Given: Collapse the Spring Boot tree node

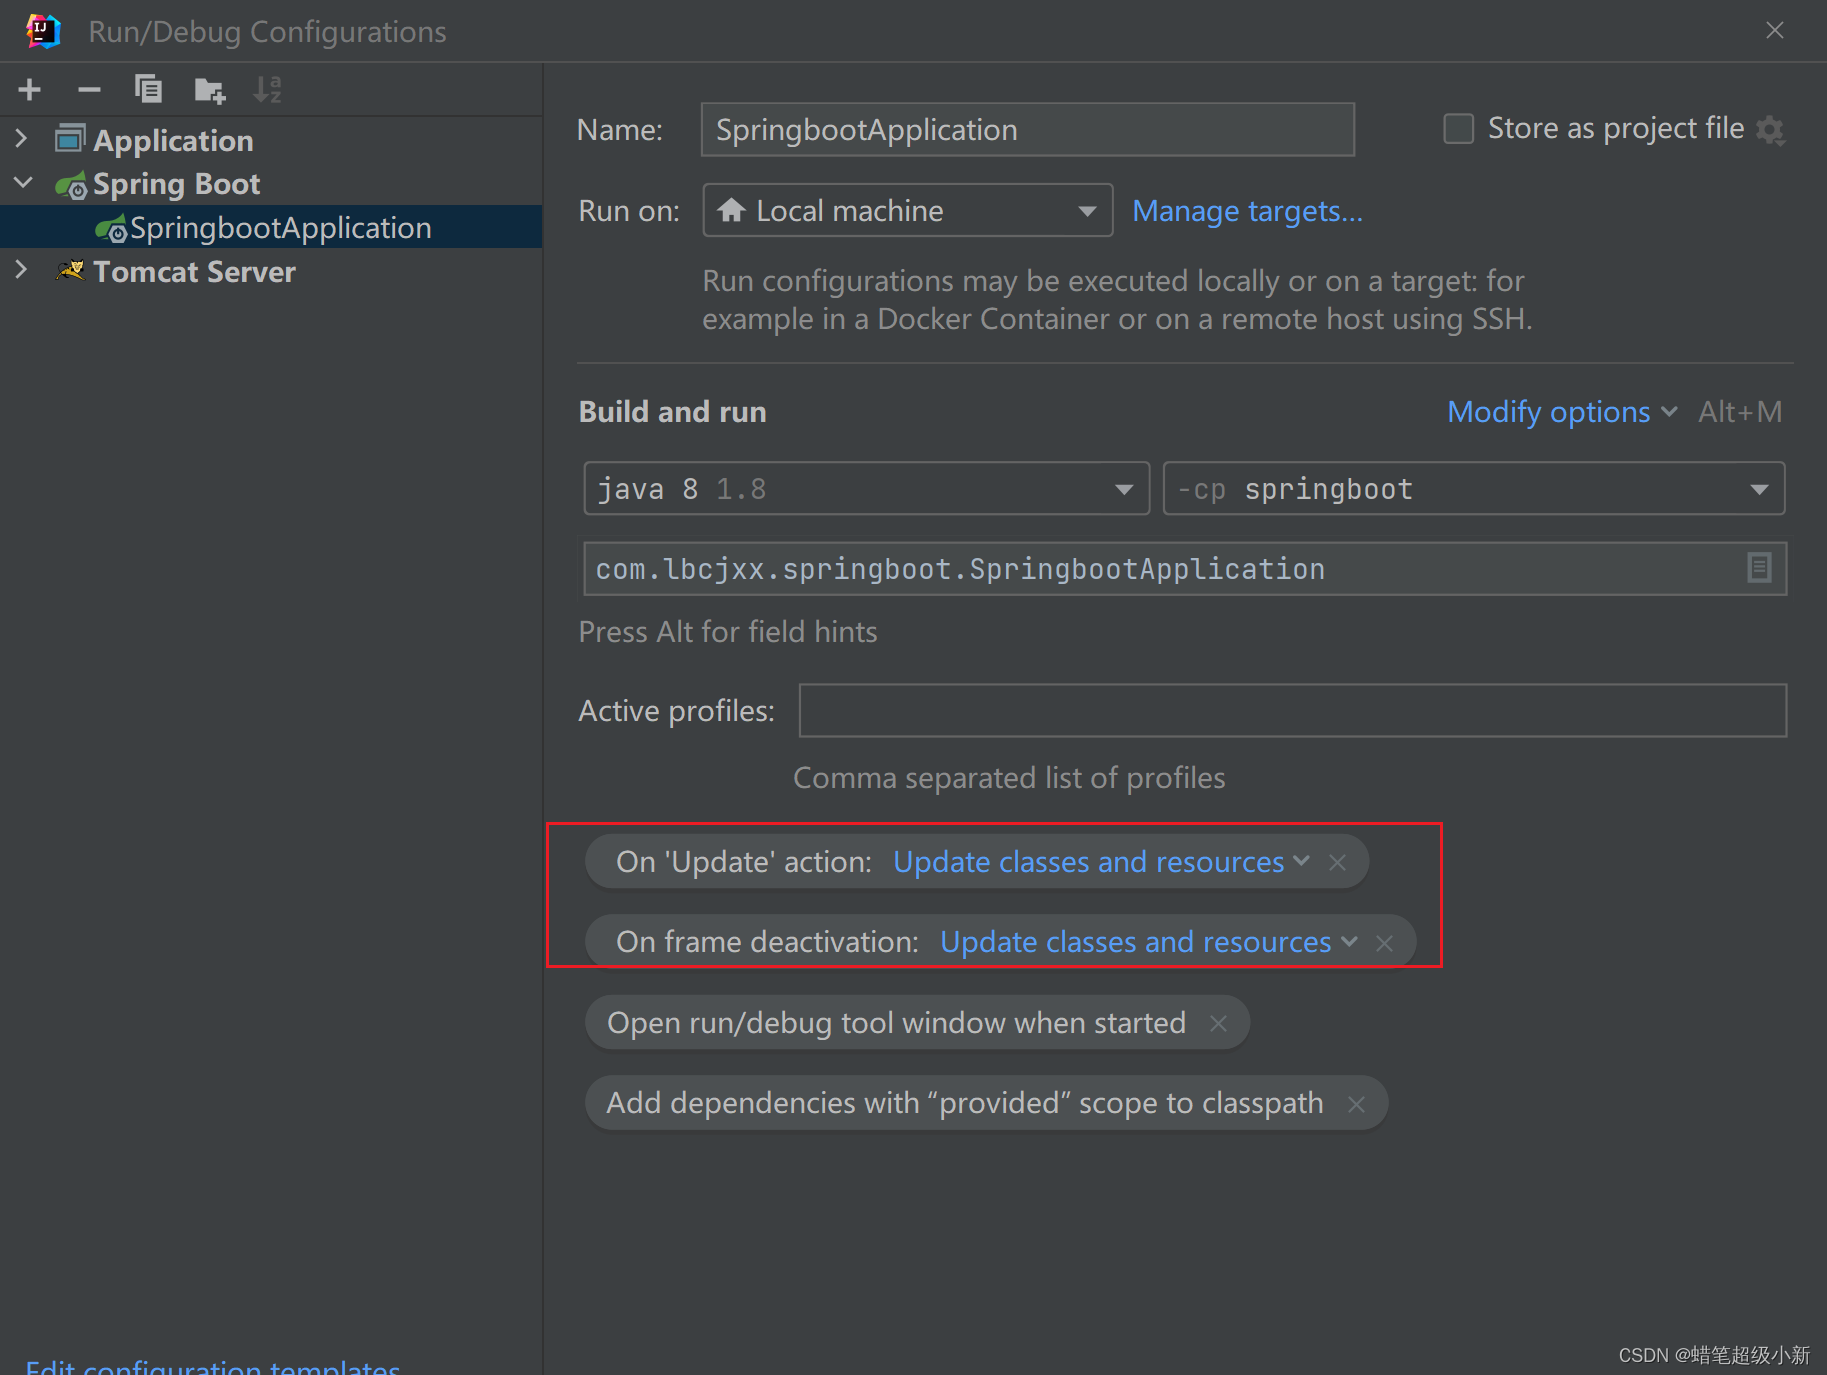Looking at the screenshot, I should click(x=23, y=183).
